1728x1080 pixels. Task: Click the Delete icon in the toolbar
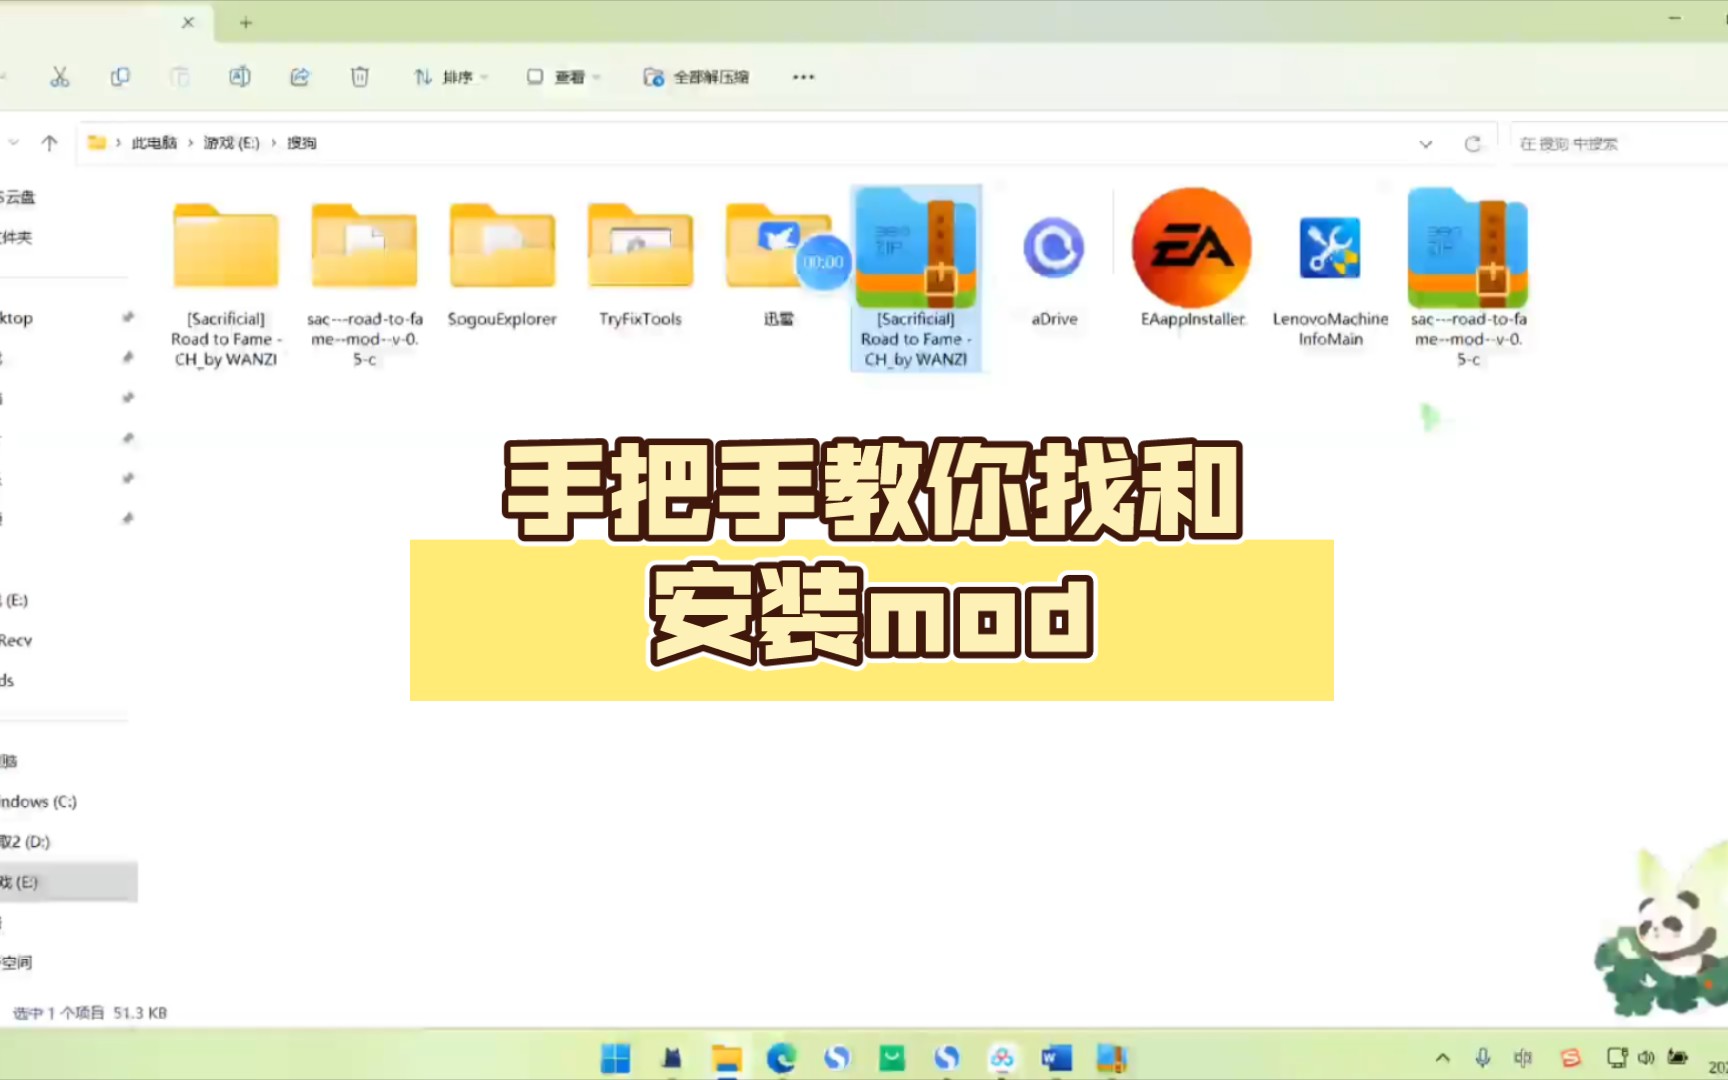coord(360,76)
